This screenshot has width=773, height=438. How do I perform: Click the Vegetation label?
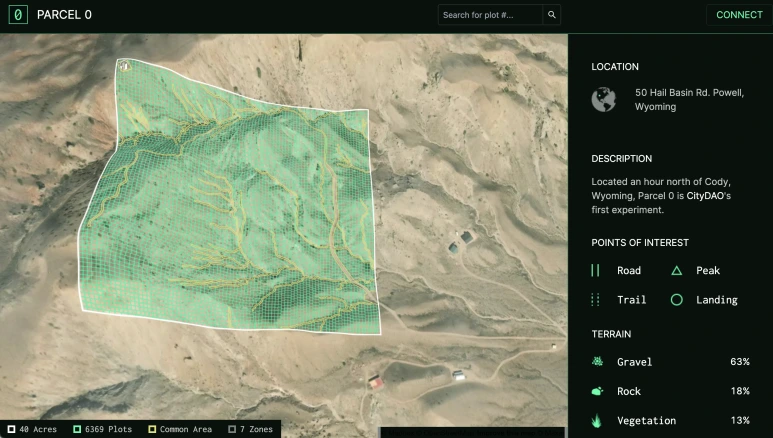[646, 421]
